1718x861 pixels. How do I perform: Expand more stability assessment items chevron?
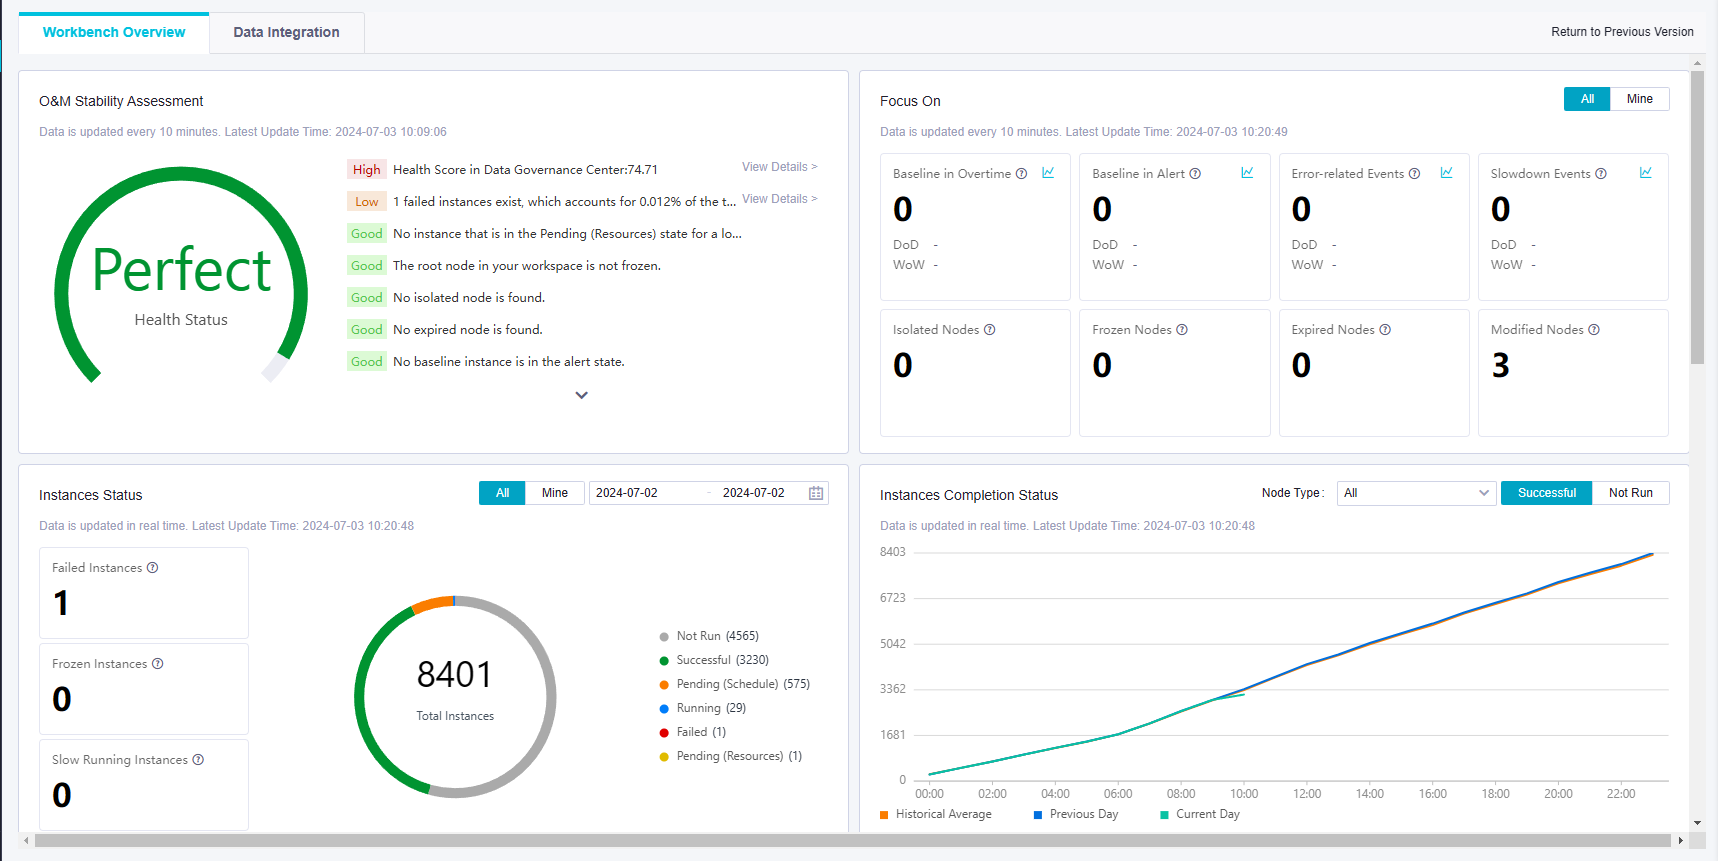point(582,395)
